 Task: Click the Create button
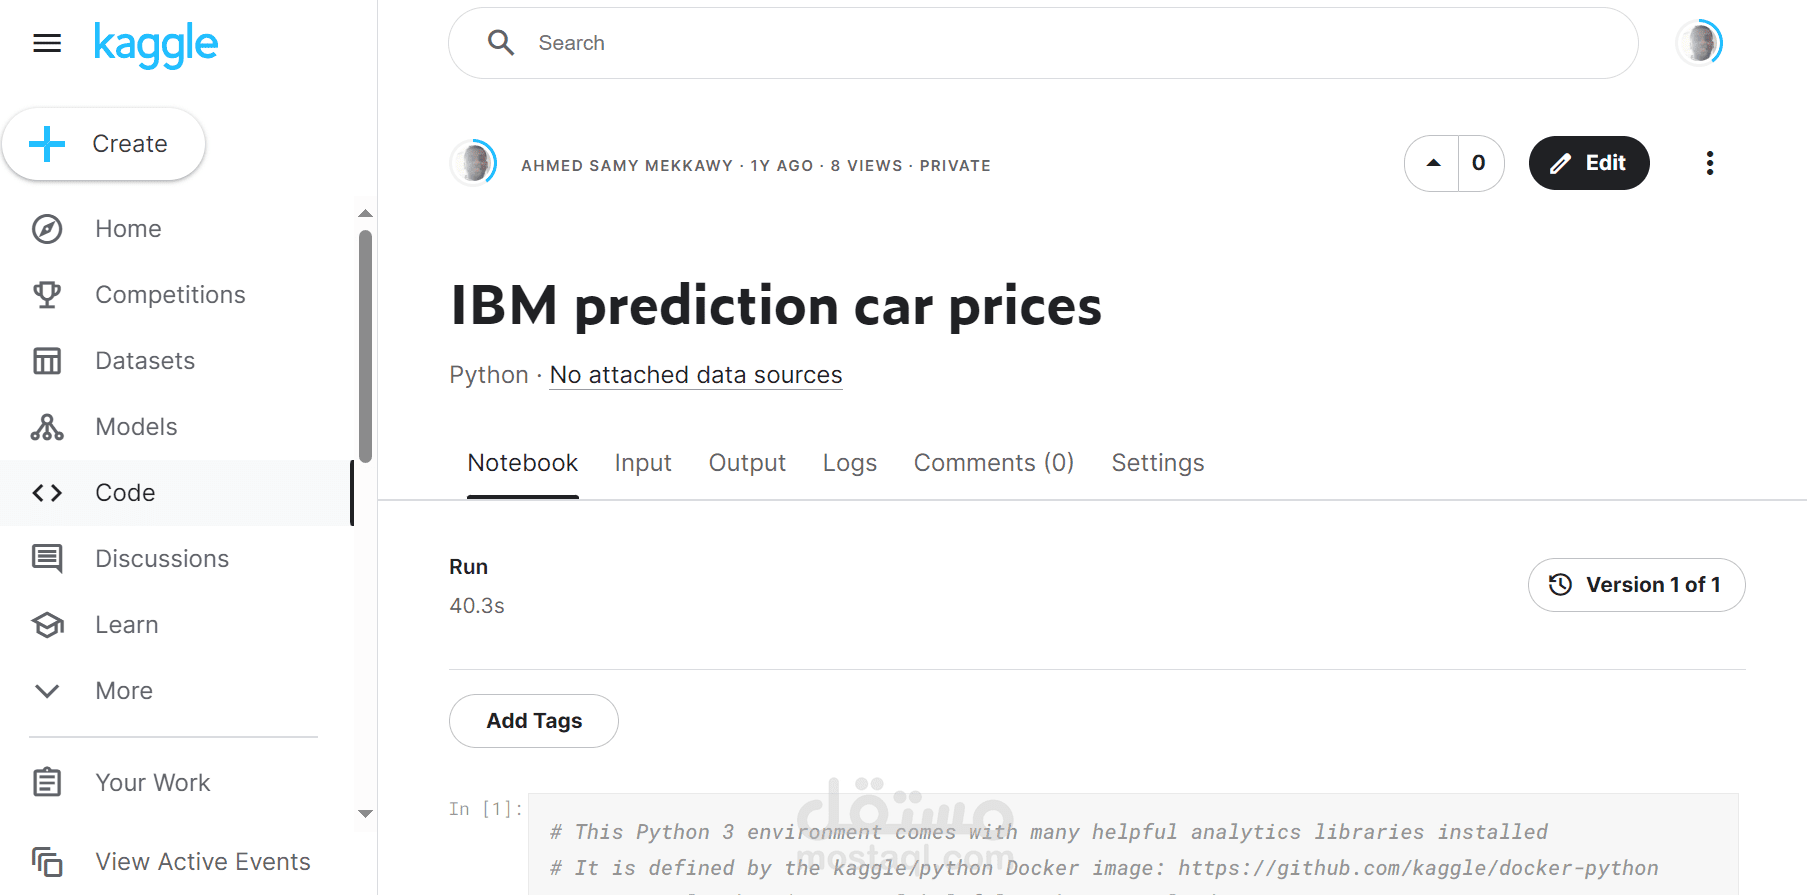click(104, 144)
